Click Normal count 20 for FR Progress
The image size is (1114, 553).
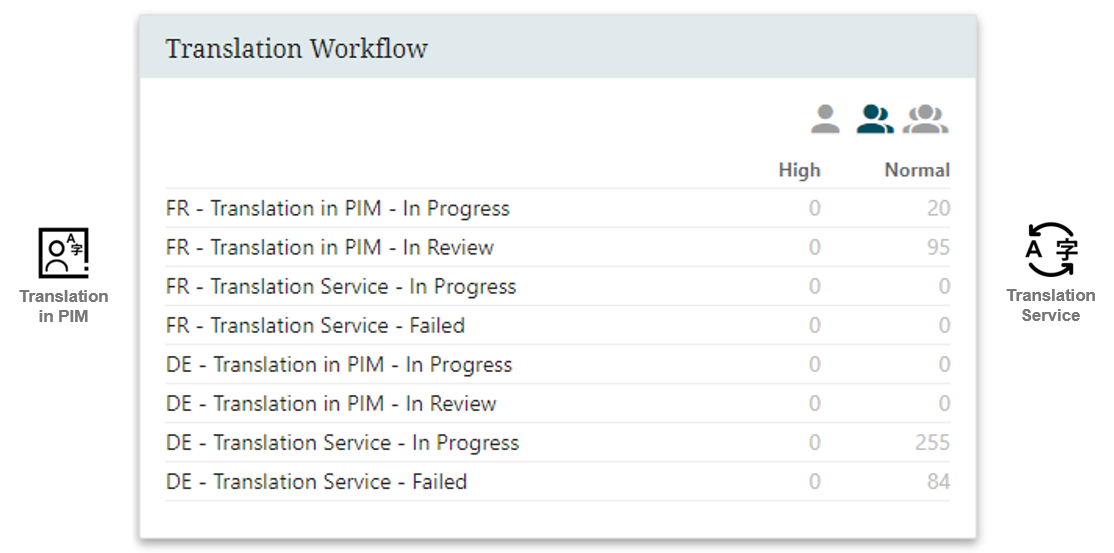[939, 208]
